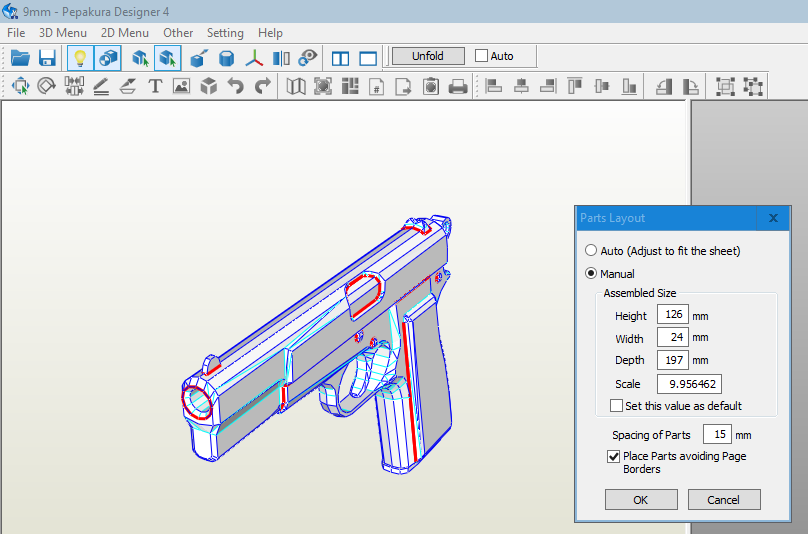
Task: Close the Parts Layout dialog
Action: 773,218
